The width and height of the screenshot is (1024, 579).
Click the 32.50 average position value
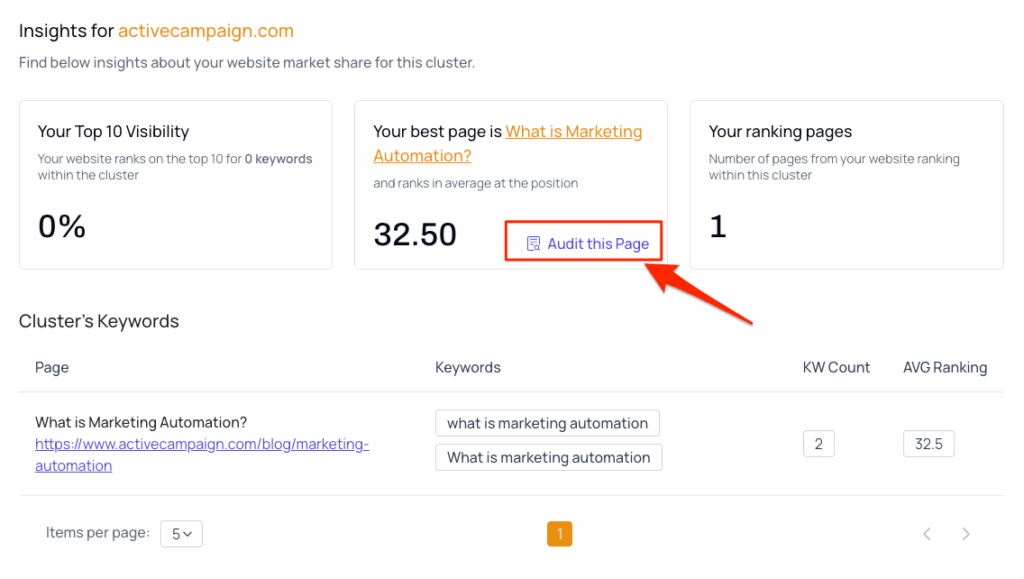(x=415, y=234)
